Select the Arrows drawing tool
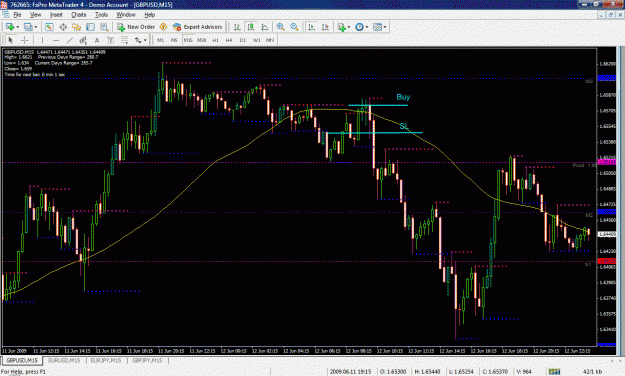 pos(138,40)
